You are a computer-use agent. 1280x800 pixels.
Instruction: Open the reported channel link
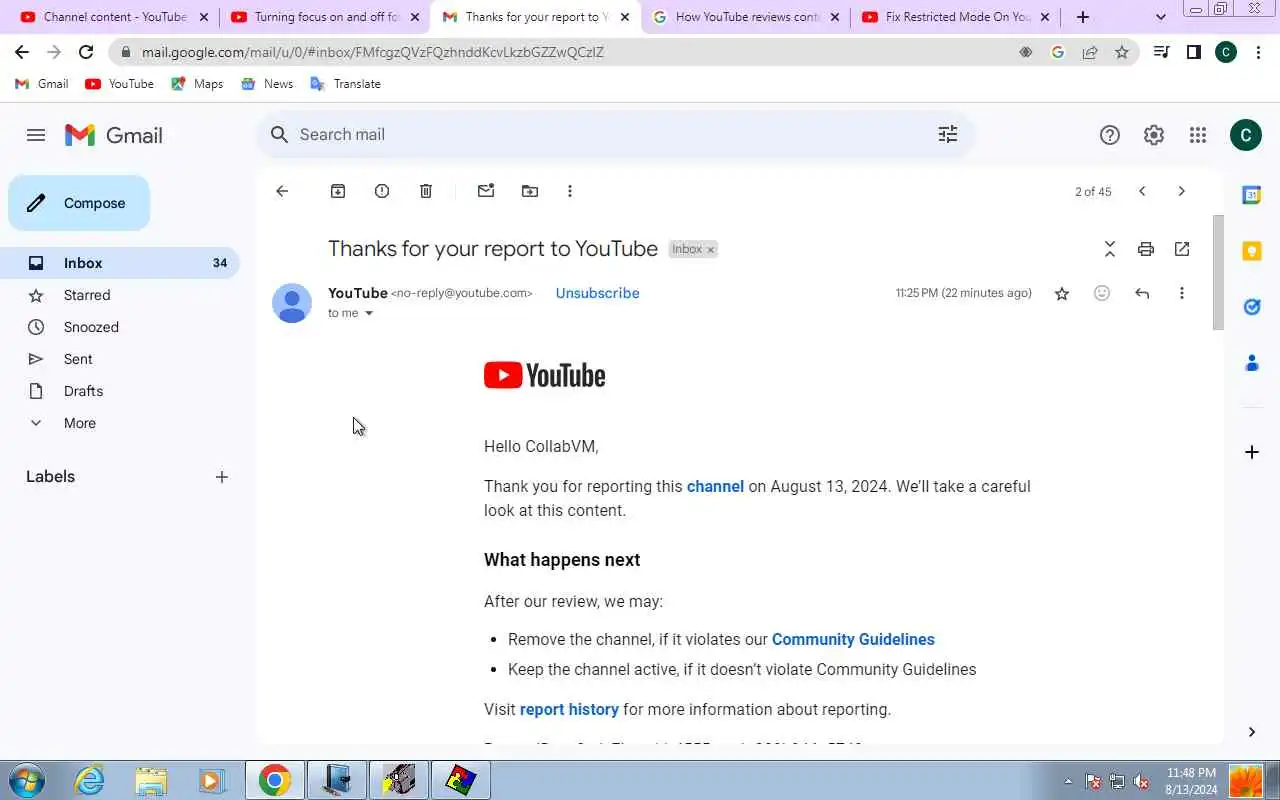pos(715,486)
